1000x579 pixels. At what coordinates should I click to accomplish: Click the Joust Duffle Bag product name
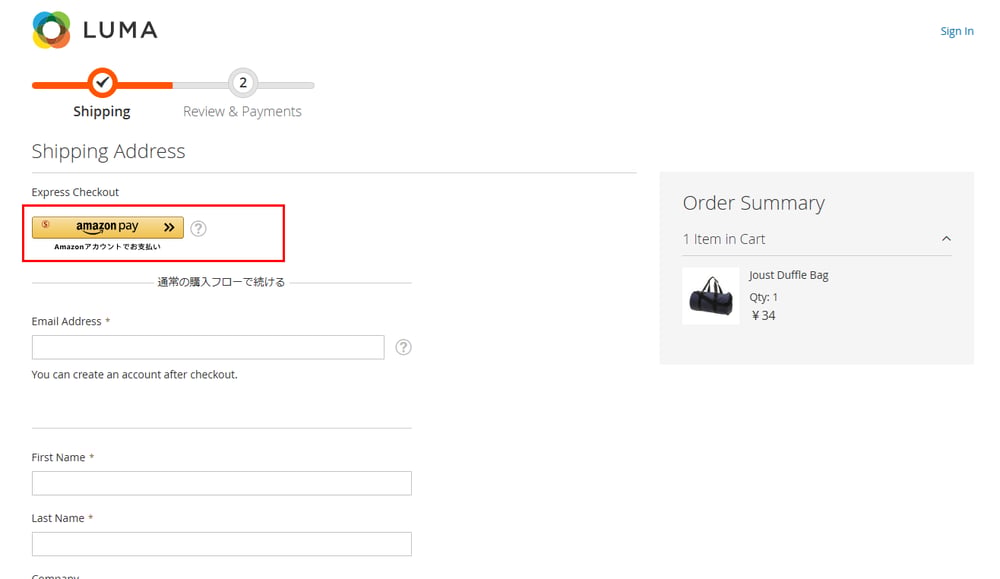[x=788, y=275]
